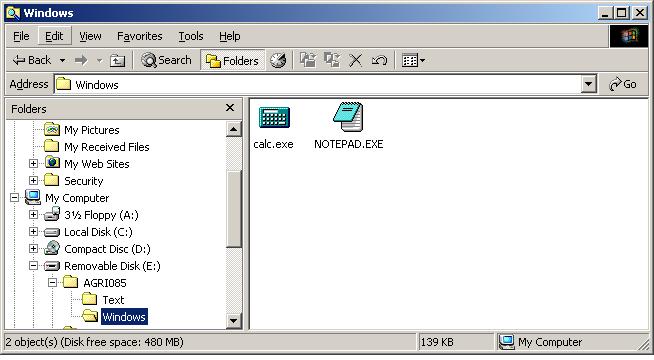Click the Copy To toolbar icon
This screenshot has width=654, height=360.
332,60
